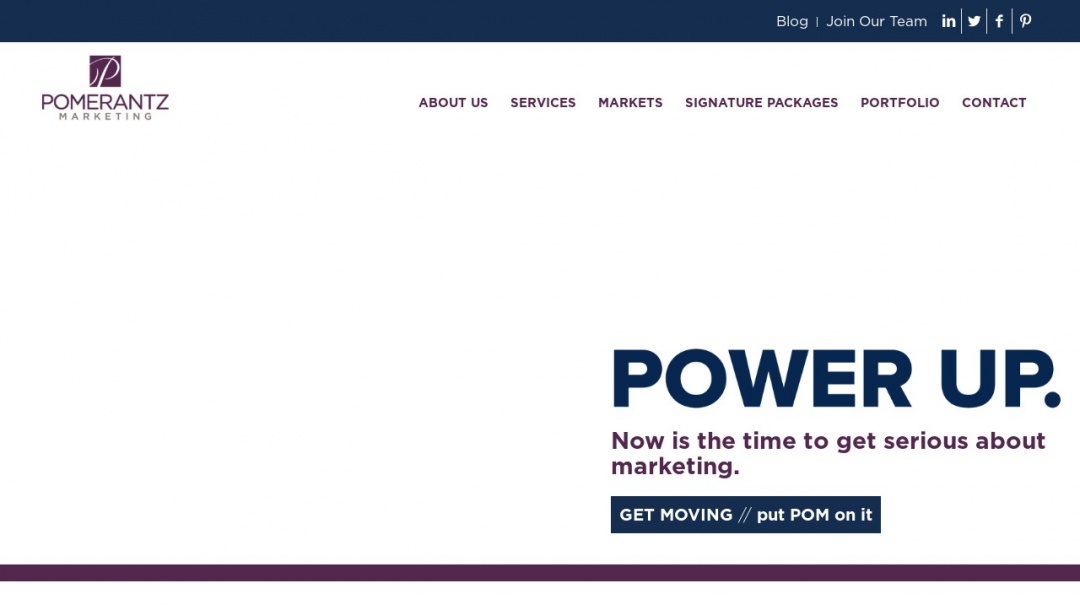Click the Twitter bird icon

pyautogui.click(x=973, y=20)
